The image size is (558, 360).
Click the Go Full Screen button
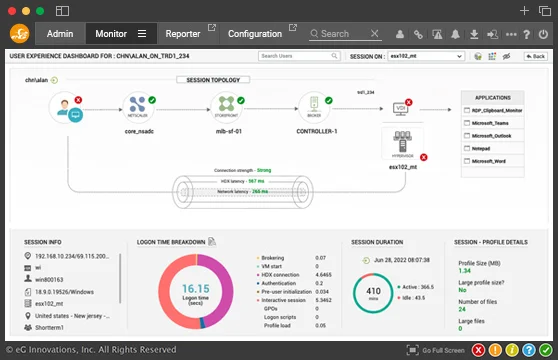point(436,350)
